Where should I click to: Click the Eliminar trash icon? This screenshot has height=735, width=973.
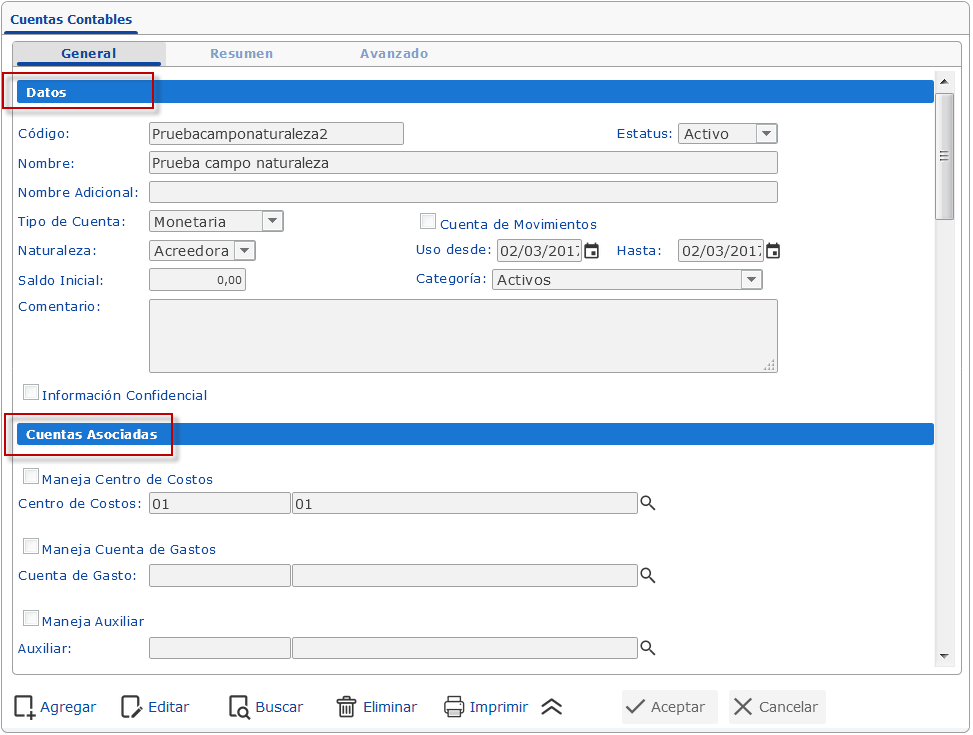346,707
